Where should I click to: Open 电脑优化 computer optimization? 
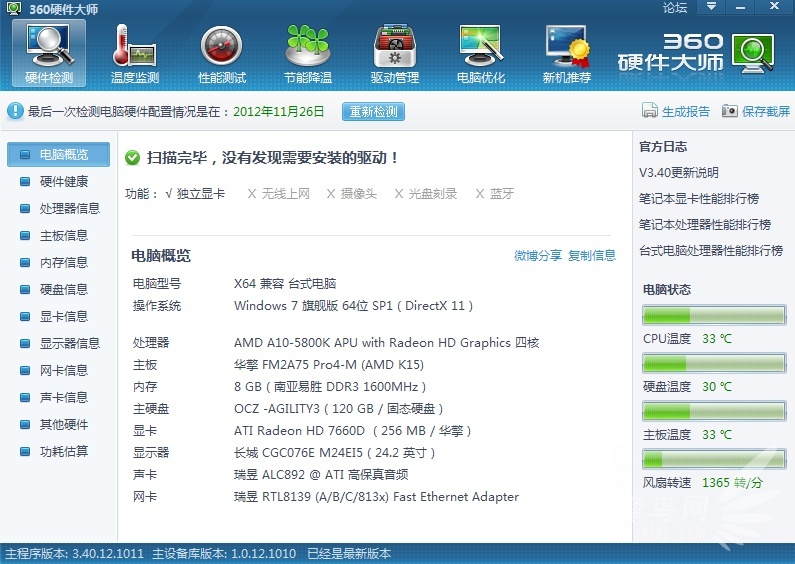click(x=481, y=53)
